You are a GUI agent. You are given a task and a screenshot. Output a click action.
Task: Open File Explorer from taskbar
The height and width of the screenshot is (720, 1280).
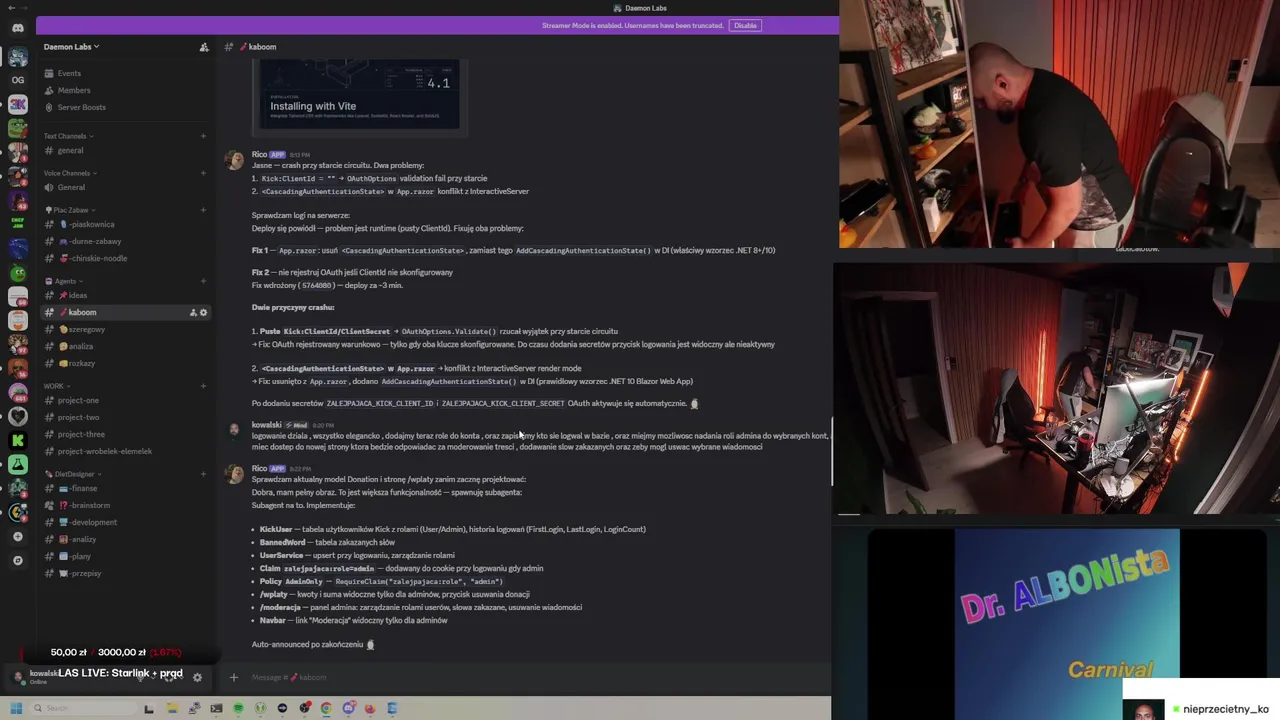click(x=172, y=708)
